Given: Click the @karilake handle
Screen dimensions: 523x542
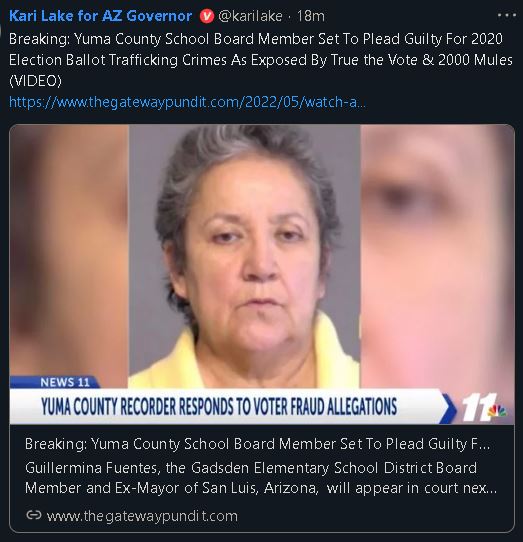Looking at the screenshot, I should pos(250,16).
